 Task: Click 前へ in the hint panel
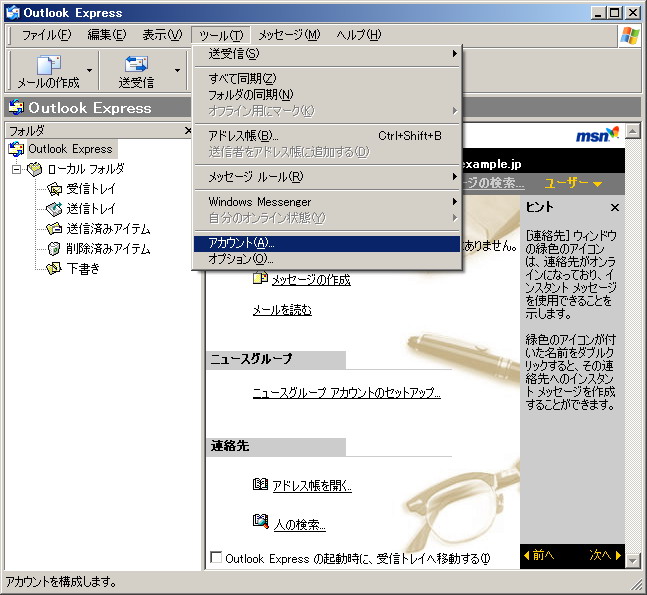click(538, 555)
